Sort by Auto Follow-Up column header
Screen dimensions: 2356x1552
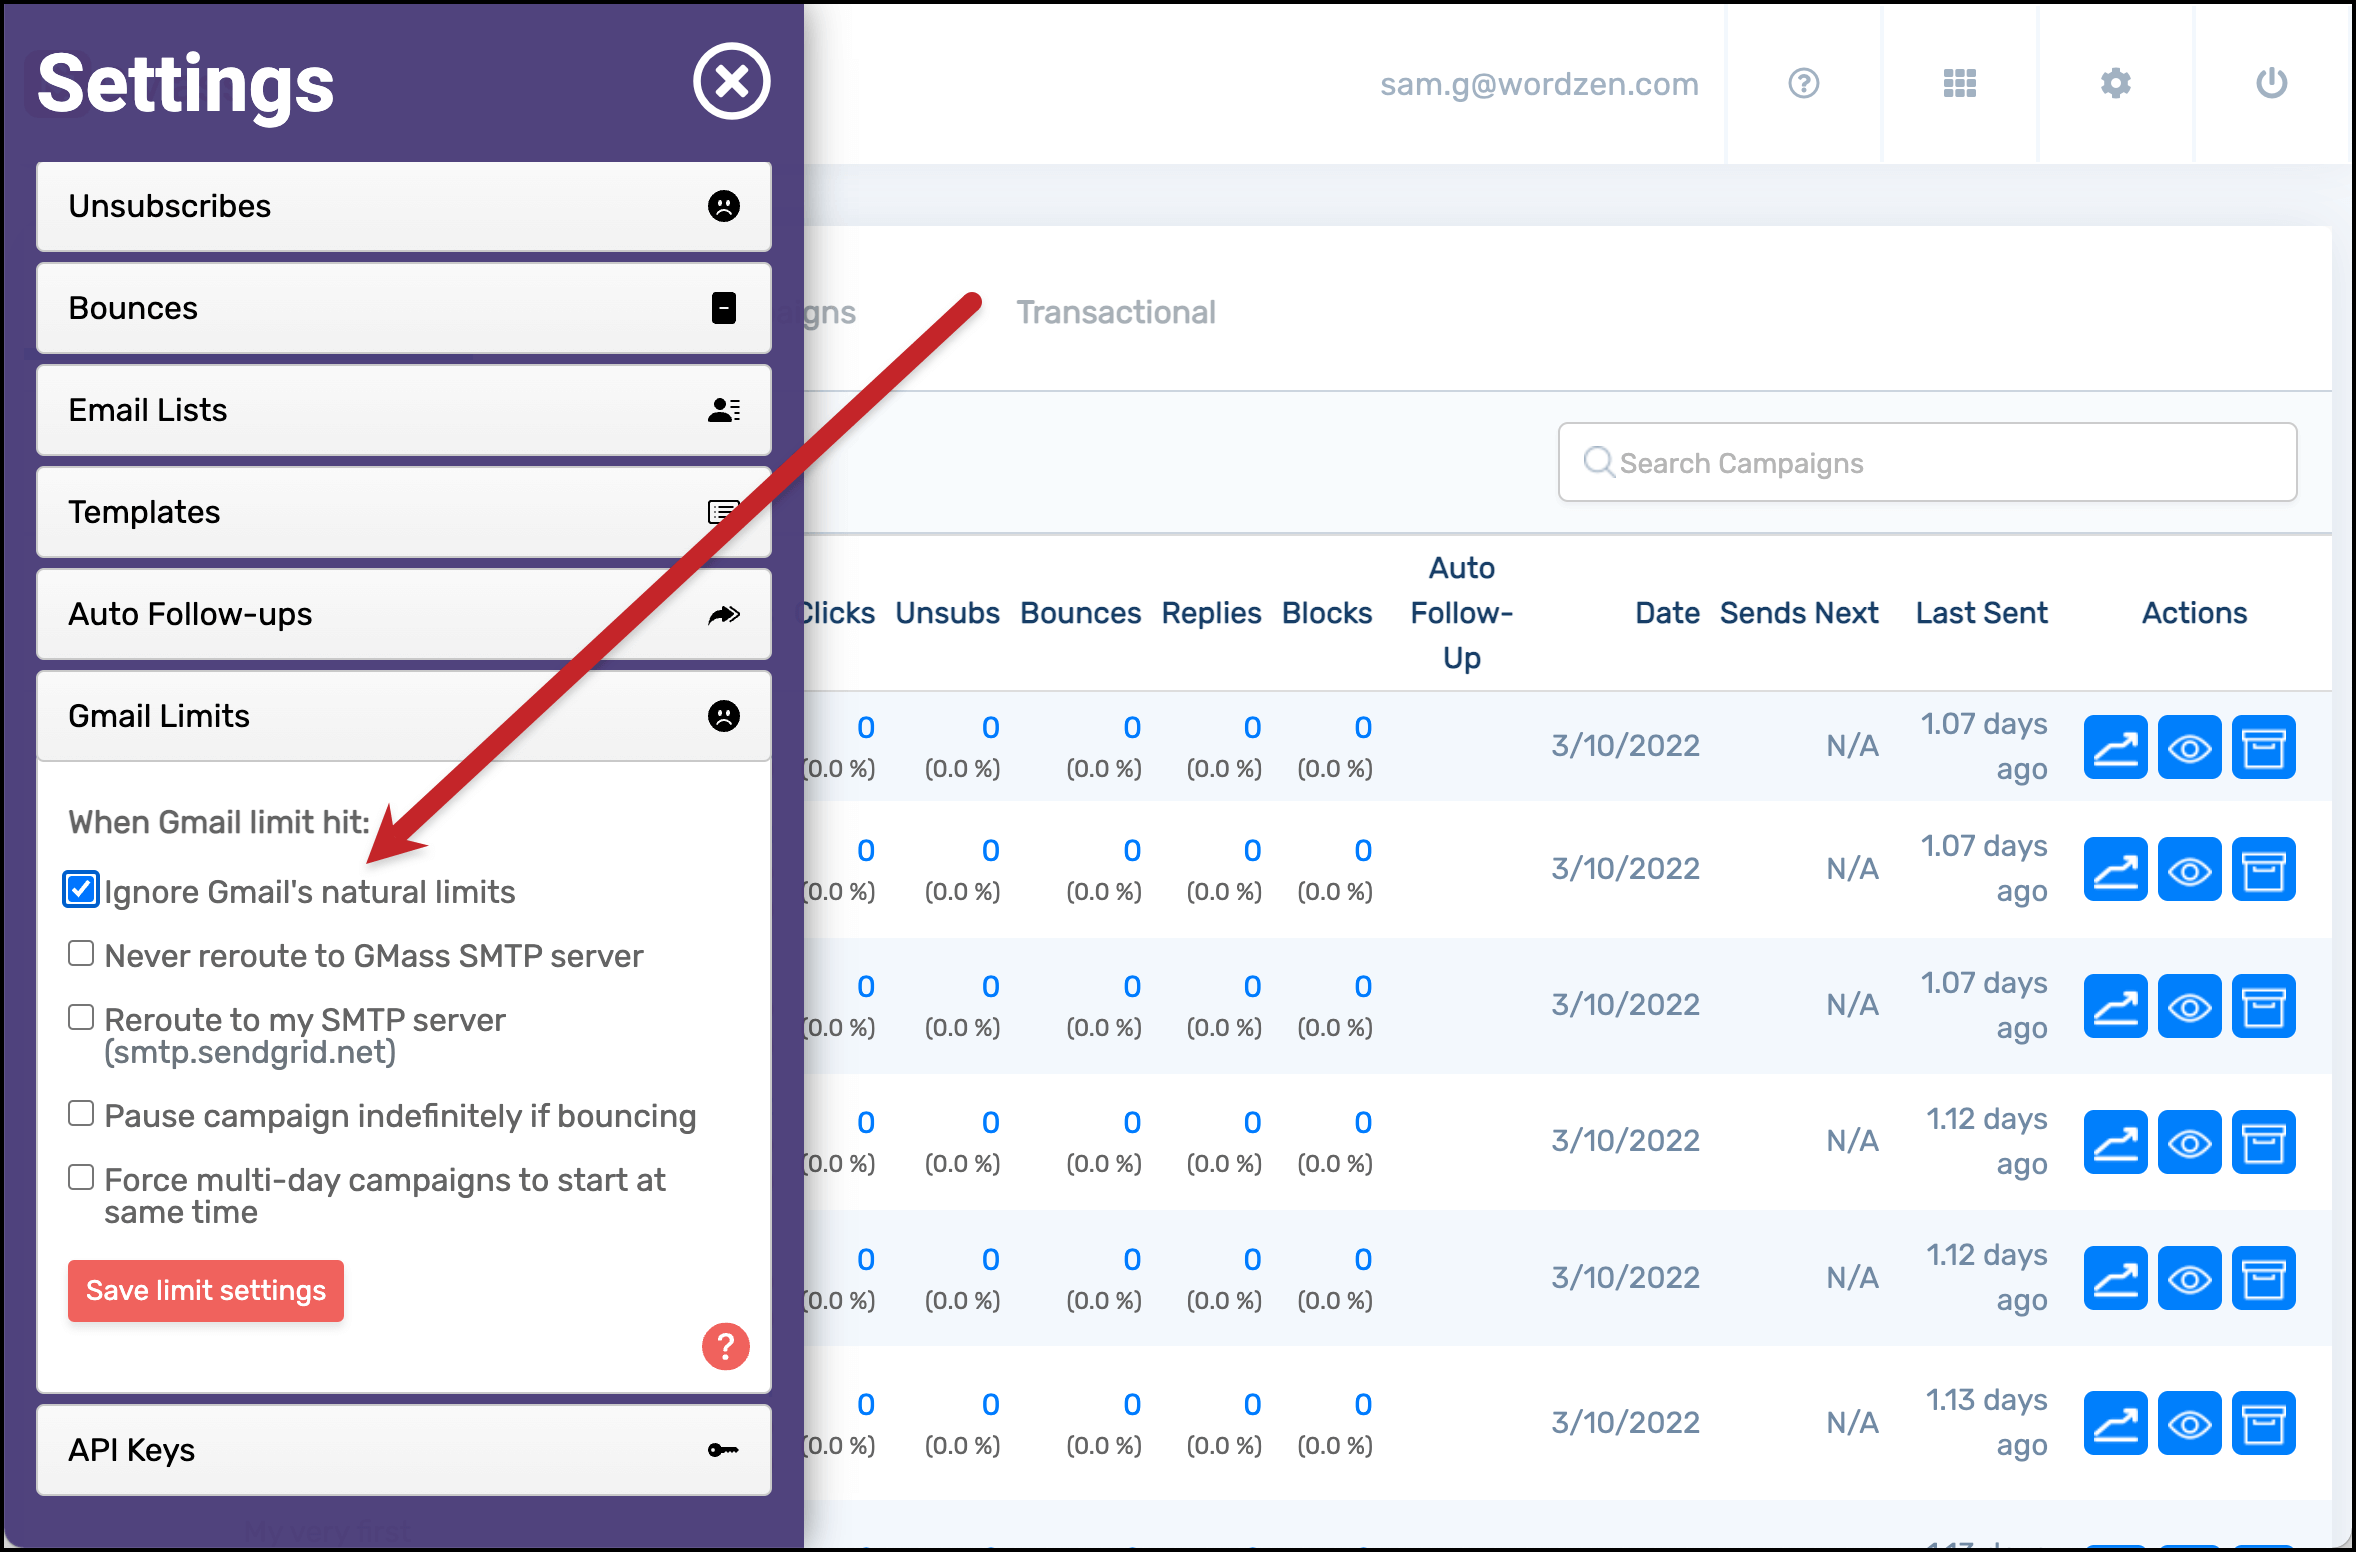tap(1461, 613)
